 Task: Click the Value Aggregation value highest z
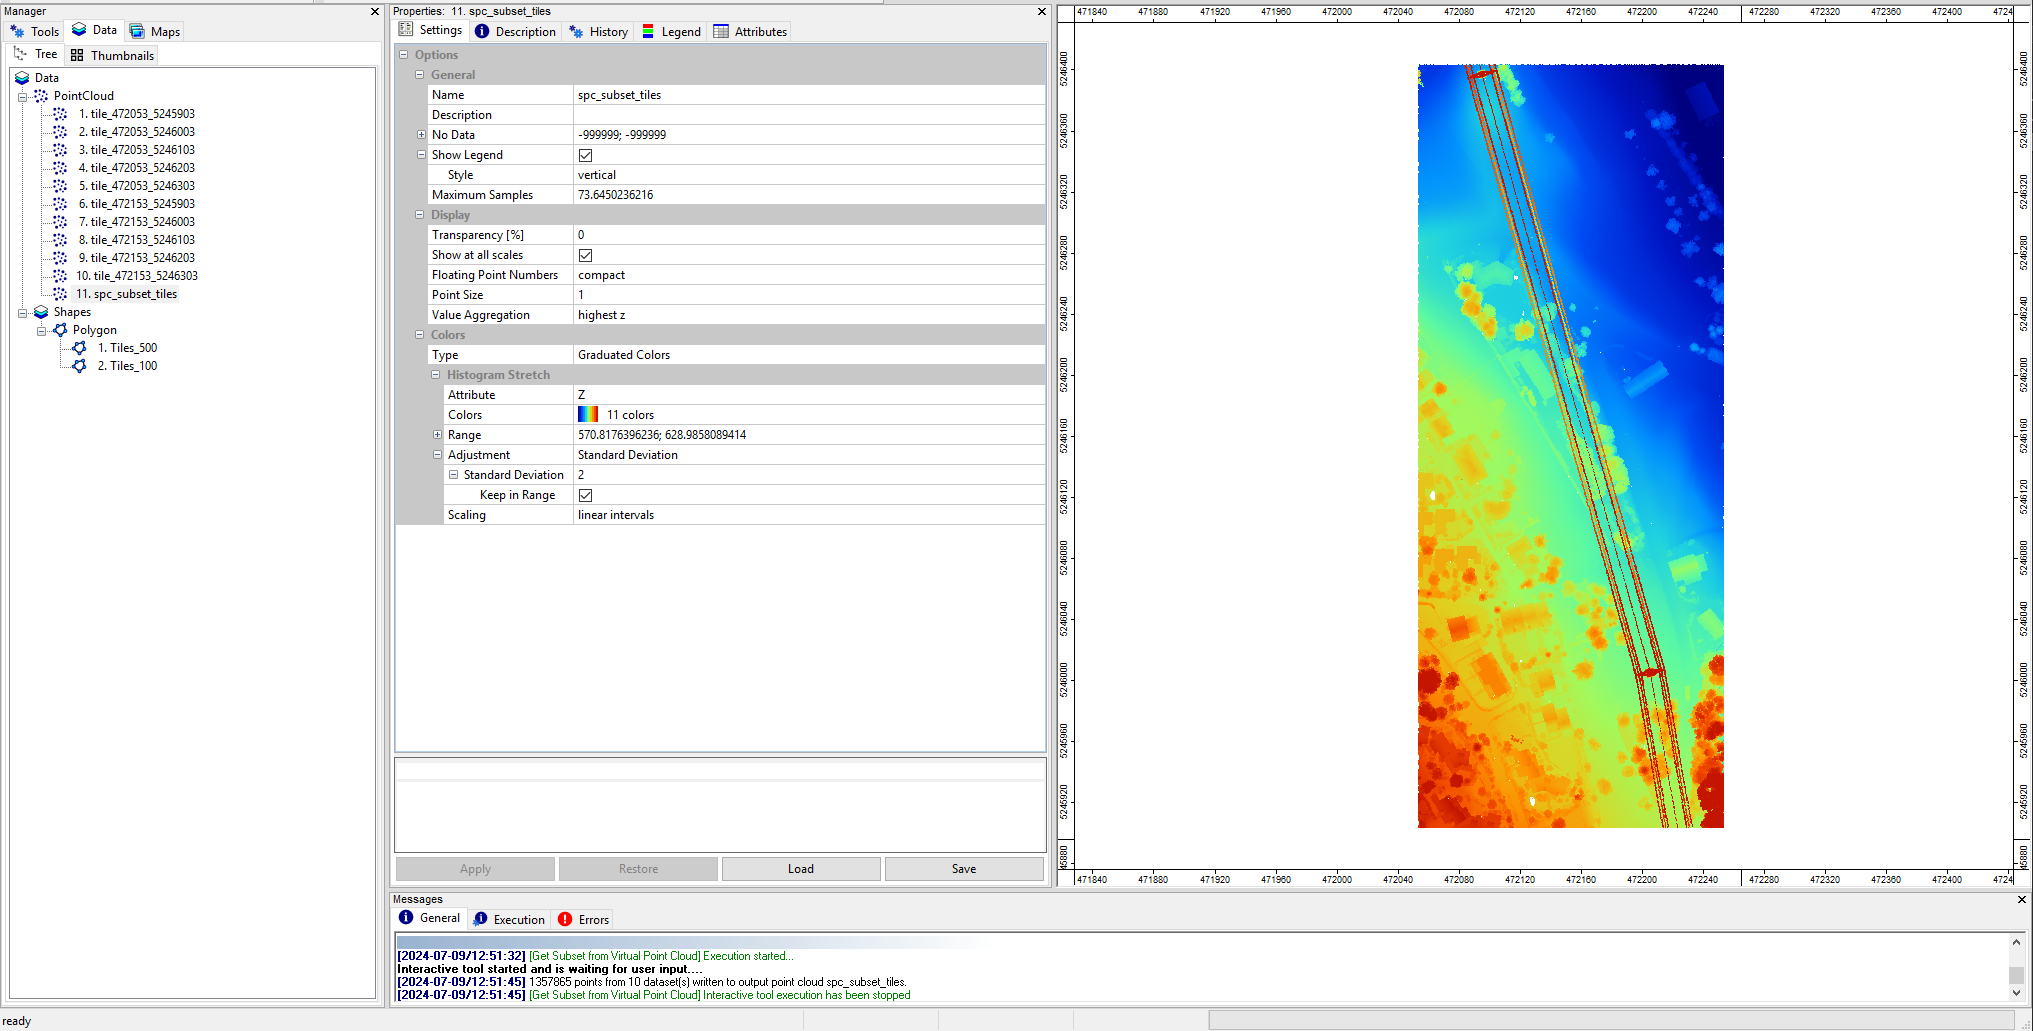tap(809, 315)
